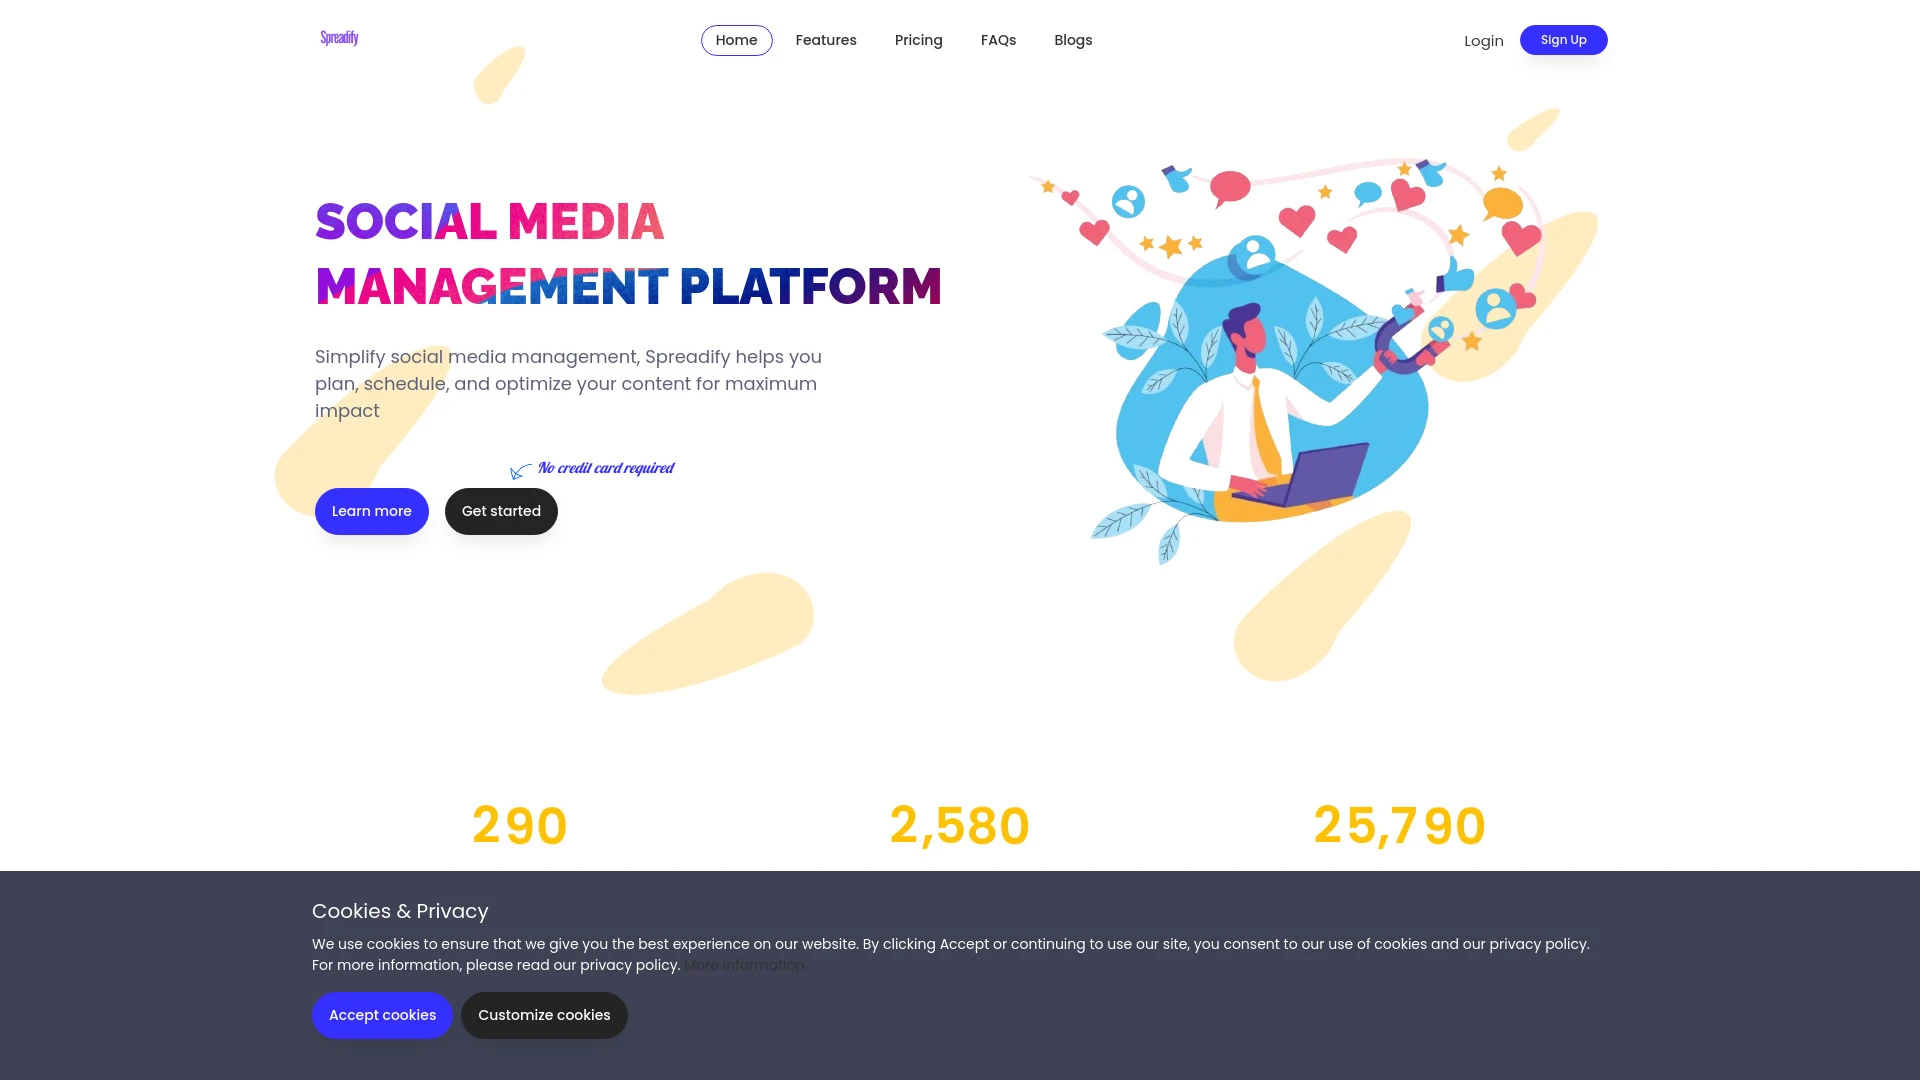Click the Pricing menu item
Viewport: 1920px width, 1080px height.
point(918,40)
